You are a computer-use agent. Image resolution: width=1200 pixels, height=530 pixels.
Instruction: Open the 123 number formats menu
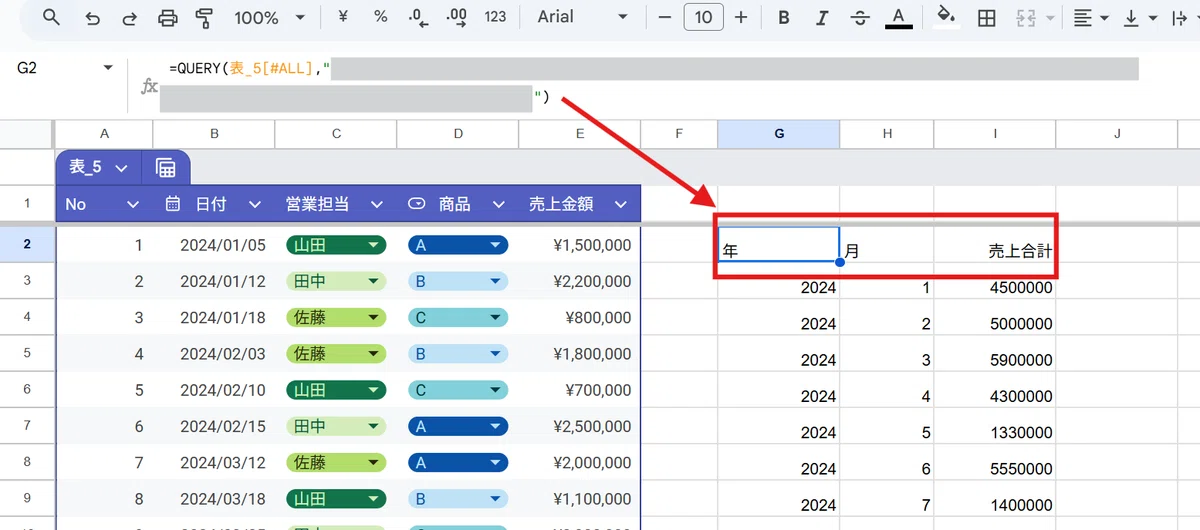tap(494, 17)
